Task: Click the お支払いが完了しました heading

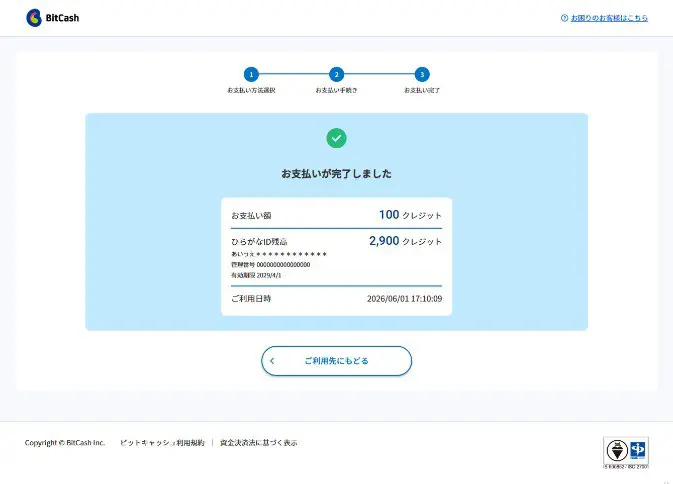Action: click(x=336, y=174)
